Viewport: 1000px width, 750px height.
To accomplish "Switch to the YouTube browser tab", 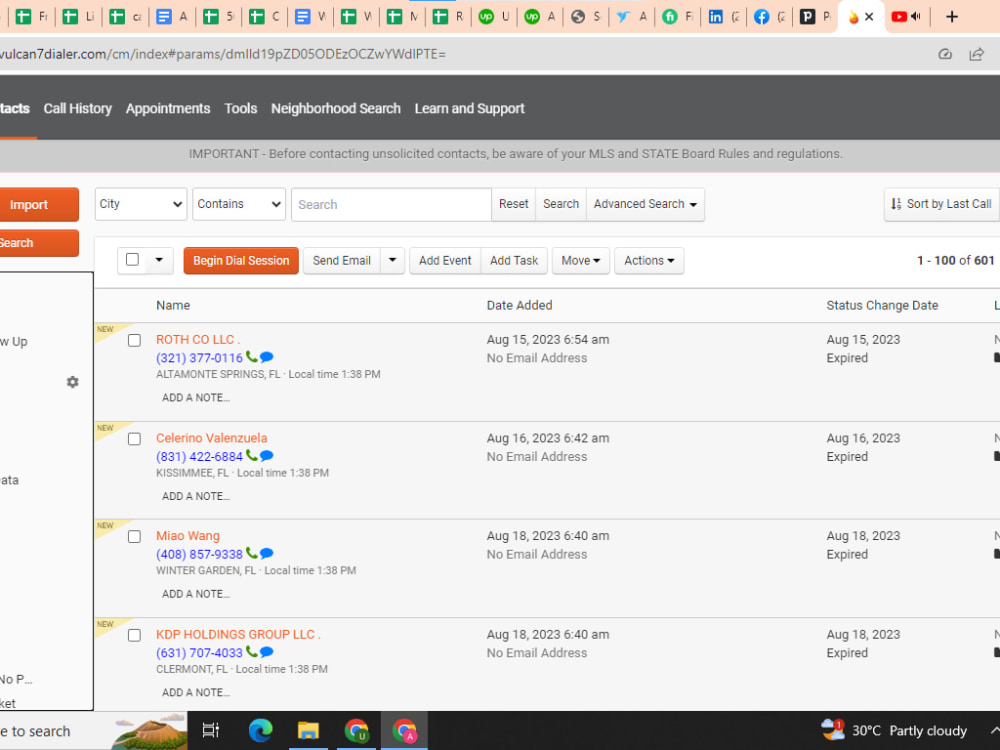I will click(x=906, y=17).
